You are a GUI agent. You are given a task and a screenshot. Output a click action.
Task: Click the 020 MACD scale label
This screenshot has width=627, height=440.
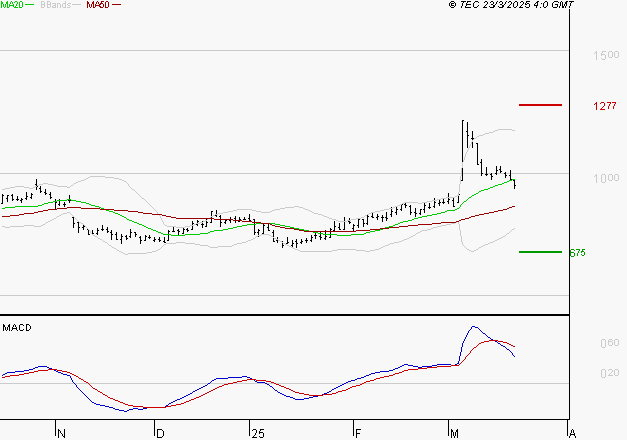[610, 373]
